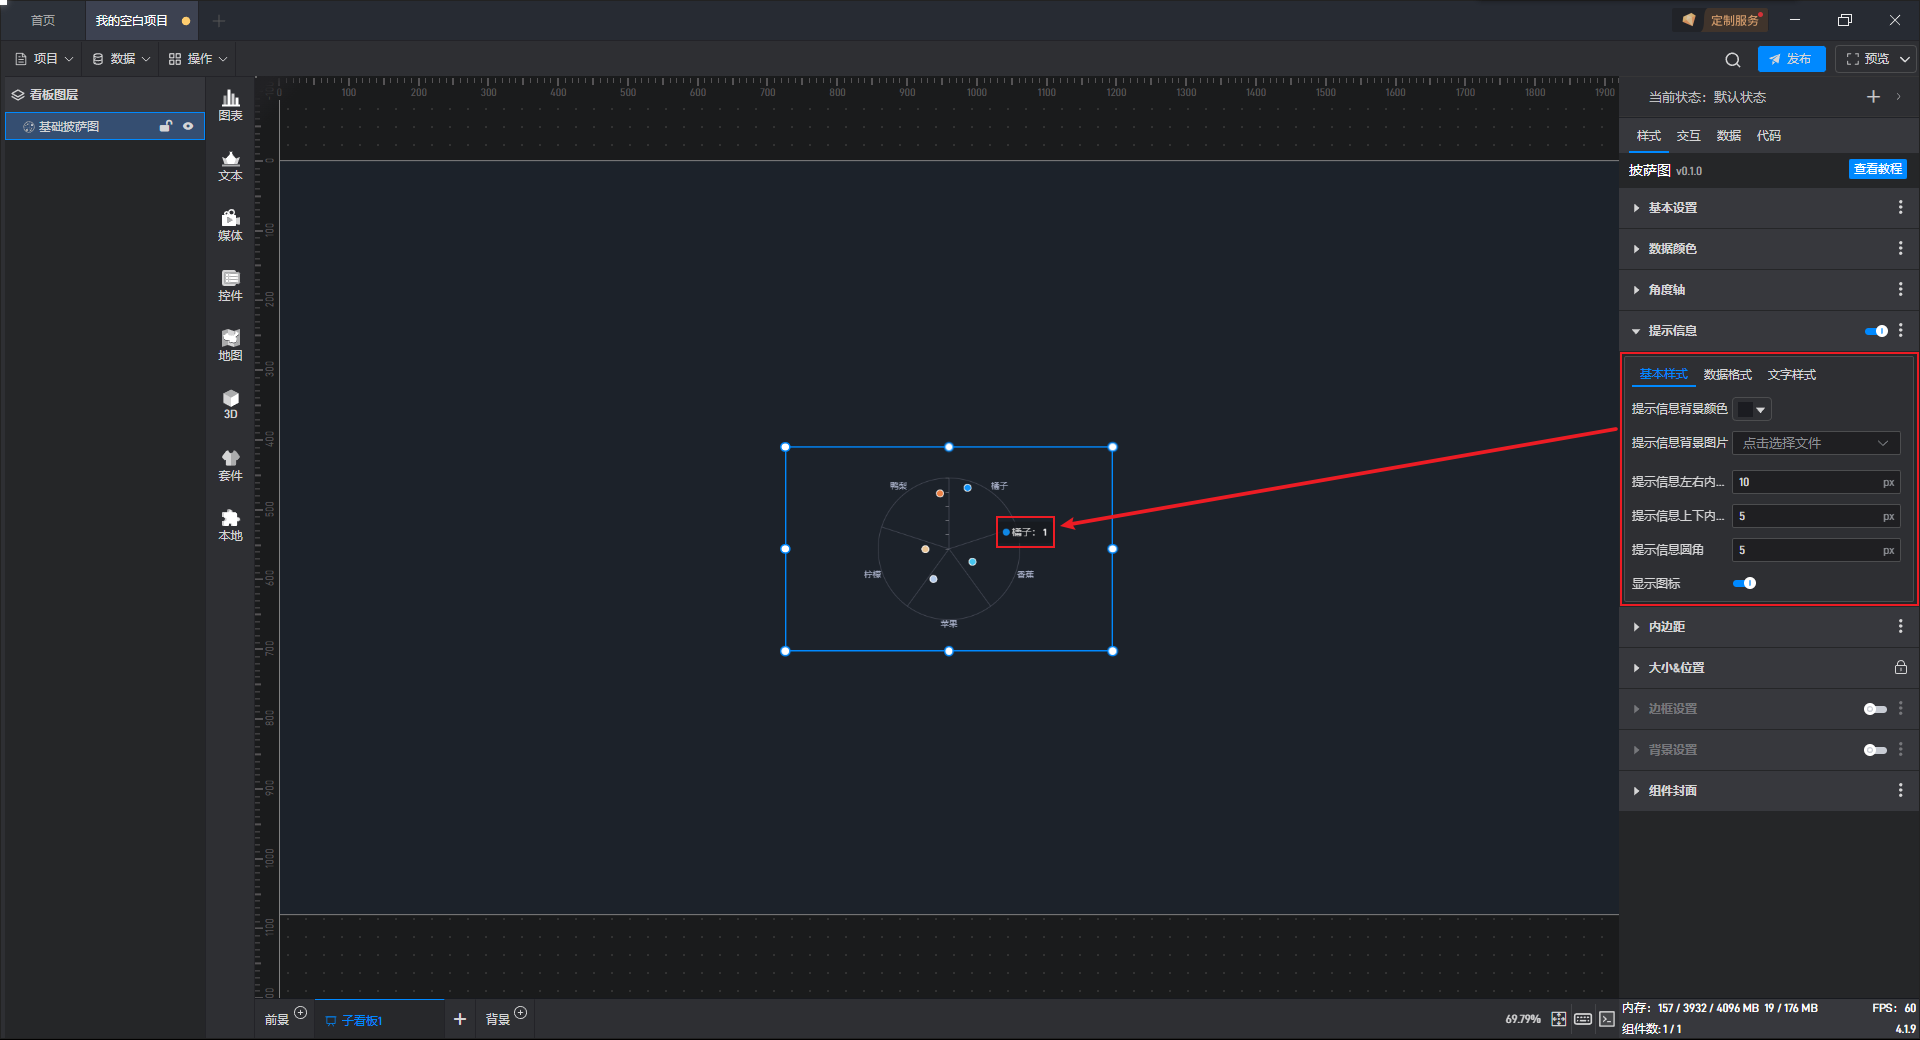
Task: Click the 69.79% zoom level
Action: click(1523, 1019)
